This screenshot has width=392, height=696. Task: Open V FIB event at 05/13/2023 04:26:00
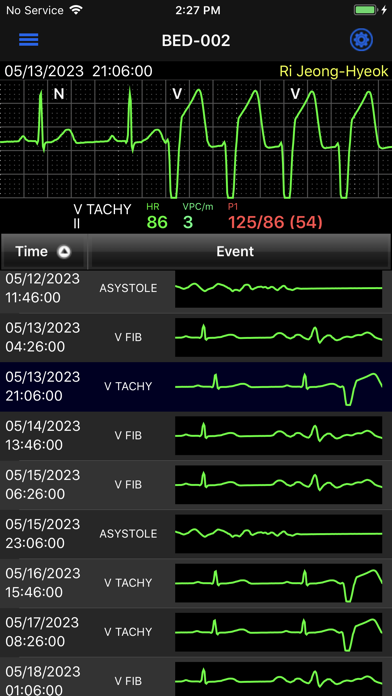pyautogui.click(x=196, y=337)
